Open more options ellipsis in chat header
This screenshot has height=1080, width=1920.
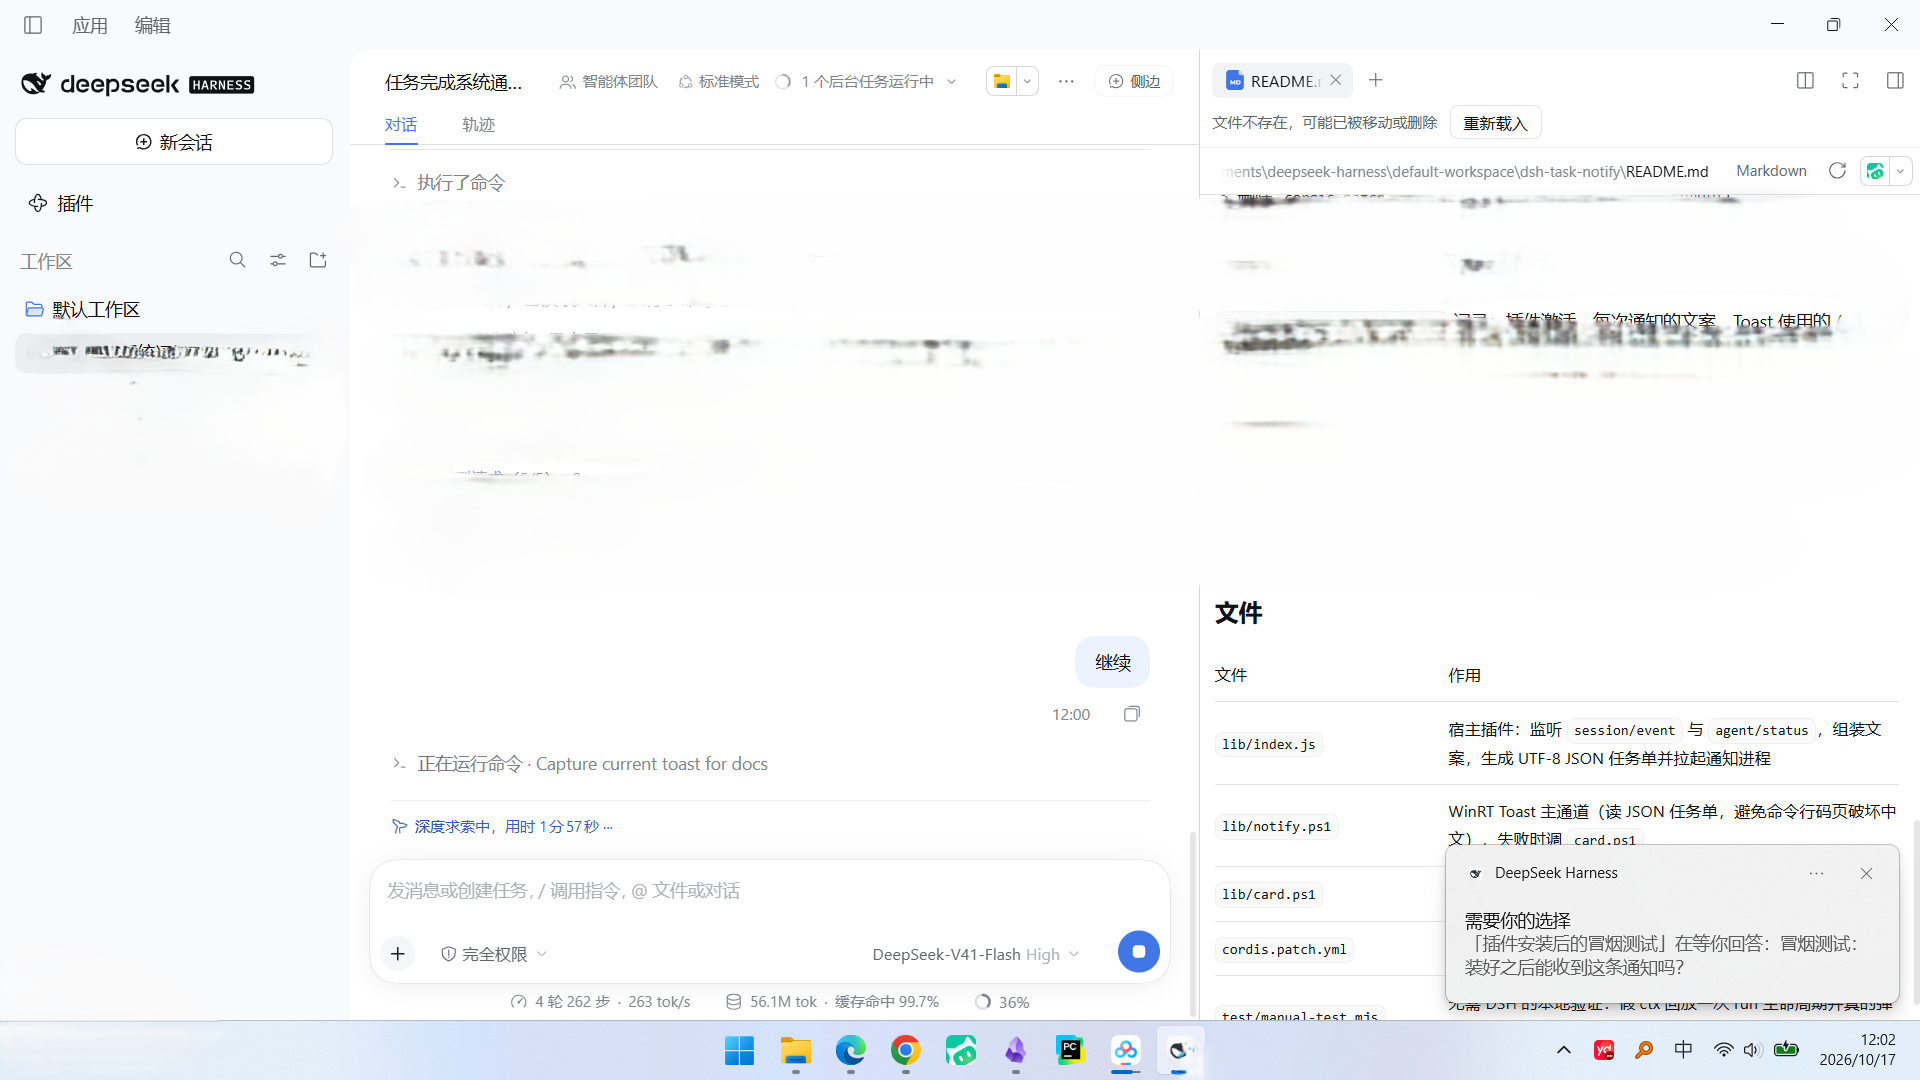(x=1066, y=81)
